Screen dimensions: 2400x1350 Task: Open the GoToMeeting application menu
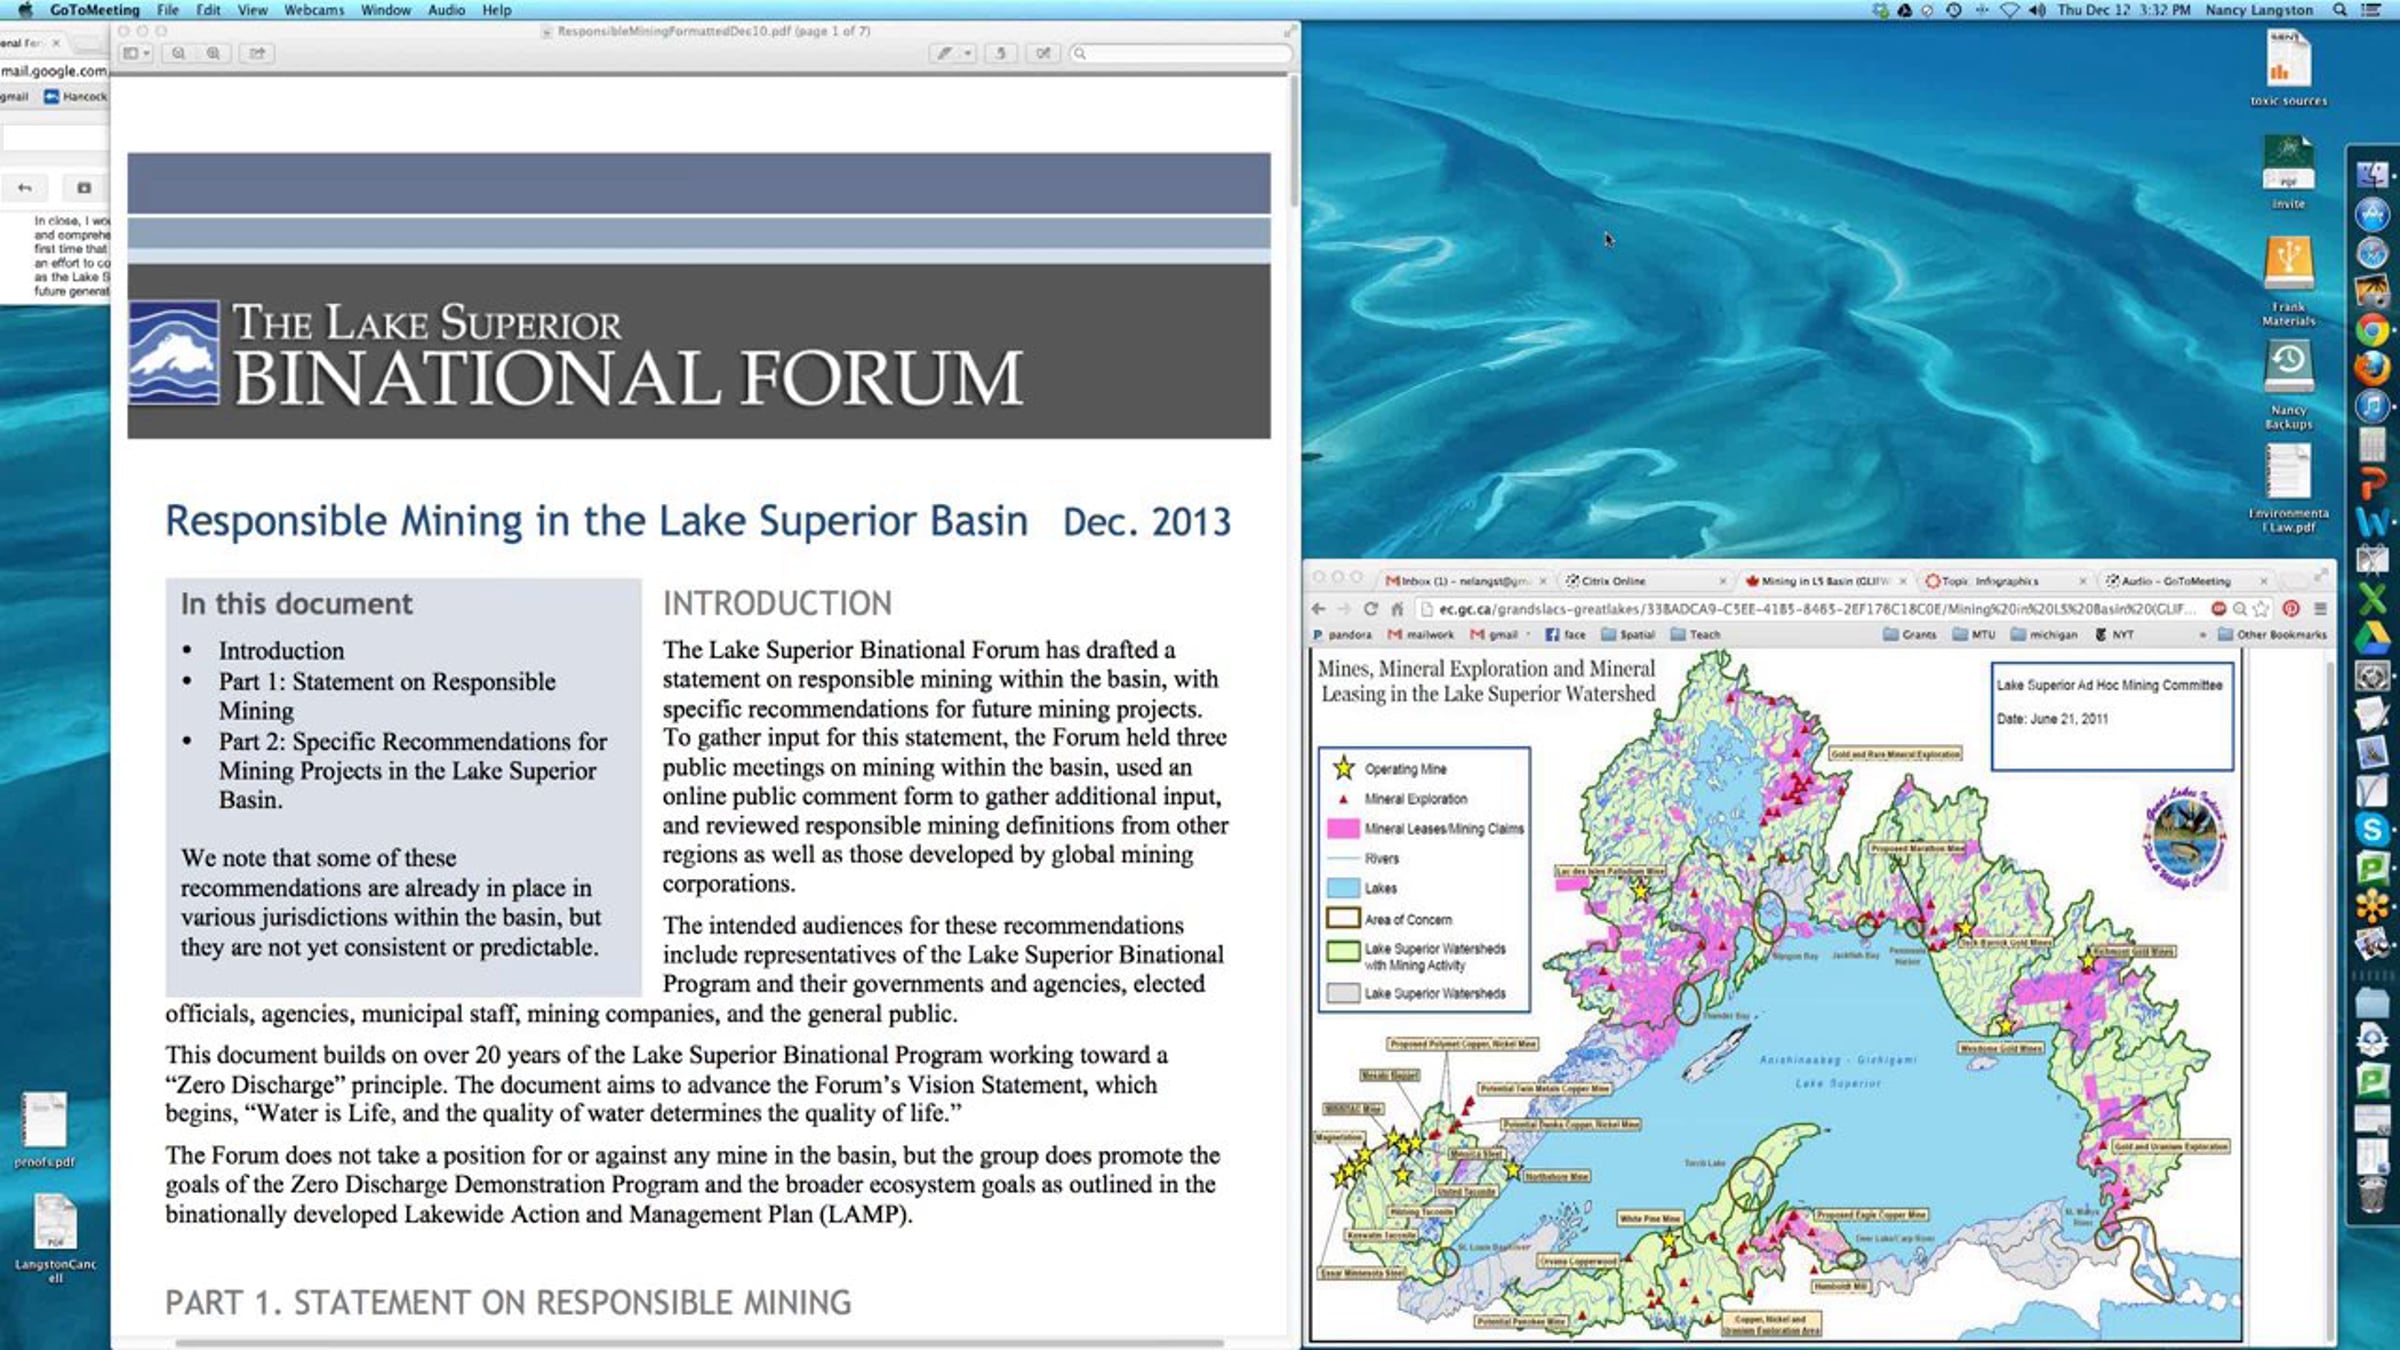94,10
